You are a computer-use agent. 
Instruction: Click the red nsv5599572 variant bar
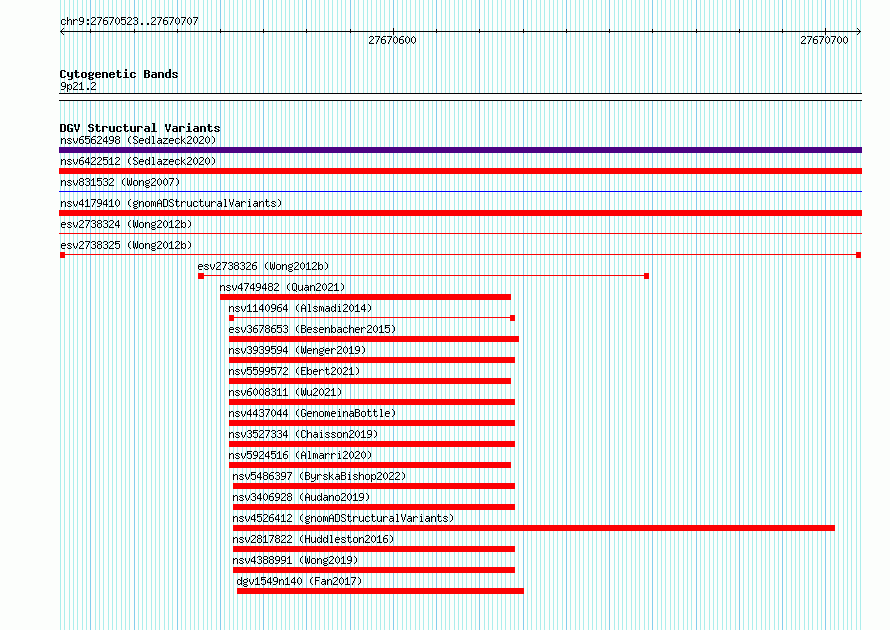(x=370, y=381)
